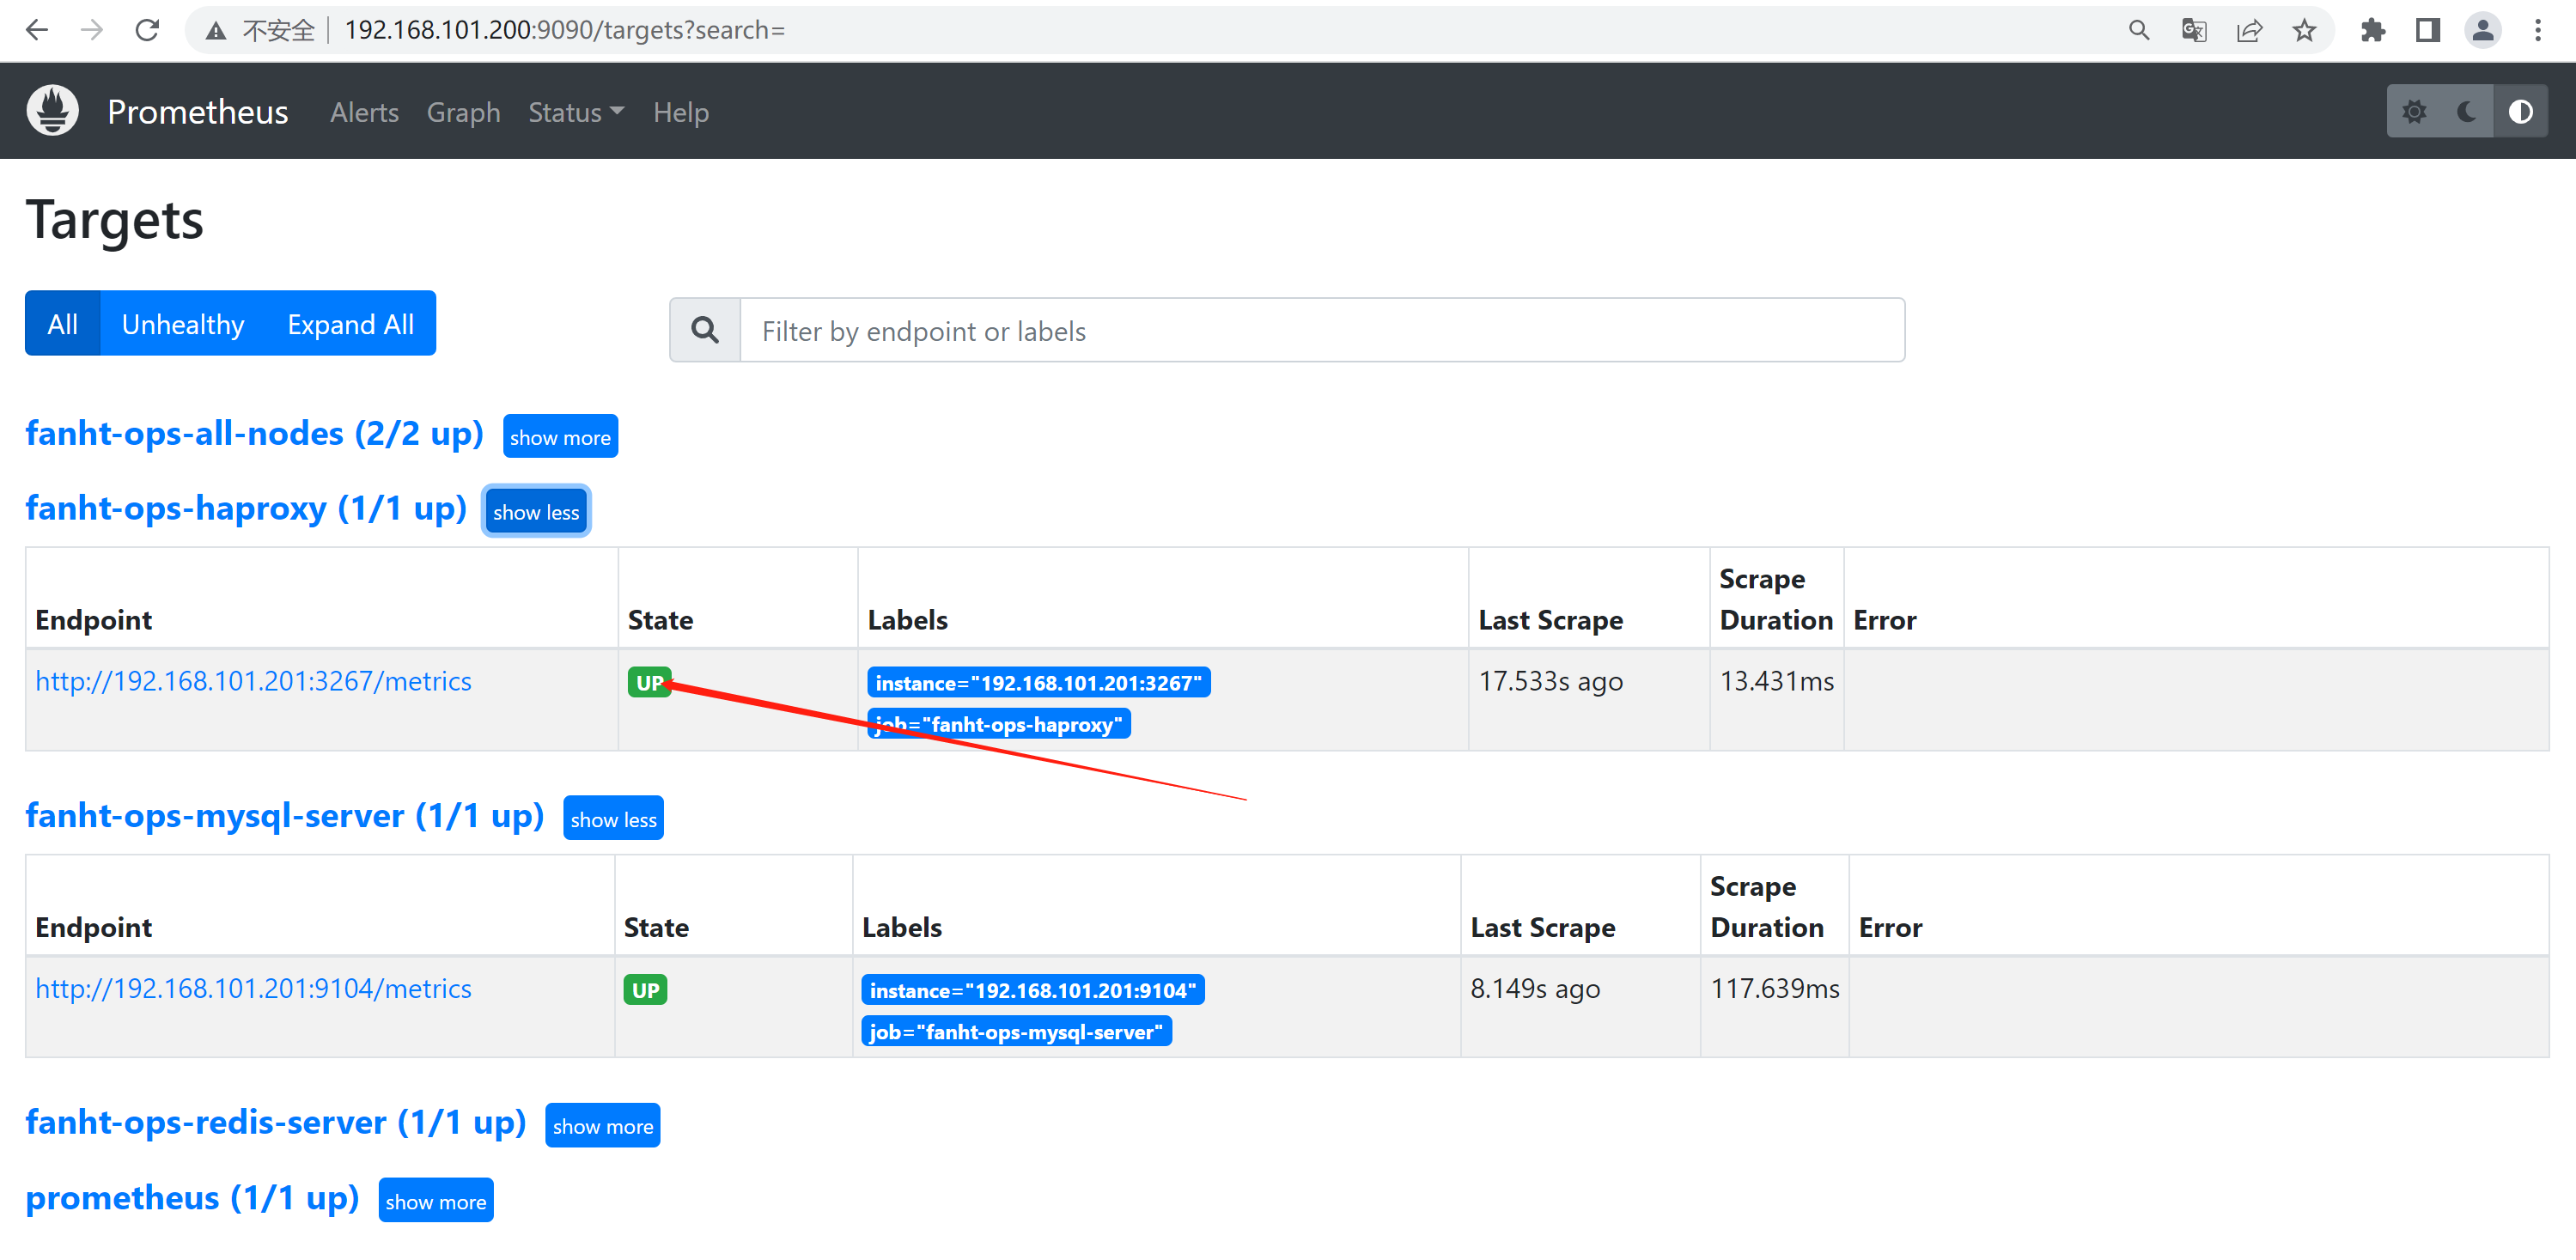Click the Filter by endpoint or labels field
Screen dimensions: 2576x1260
tap(1322, 330)
